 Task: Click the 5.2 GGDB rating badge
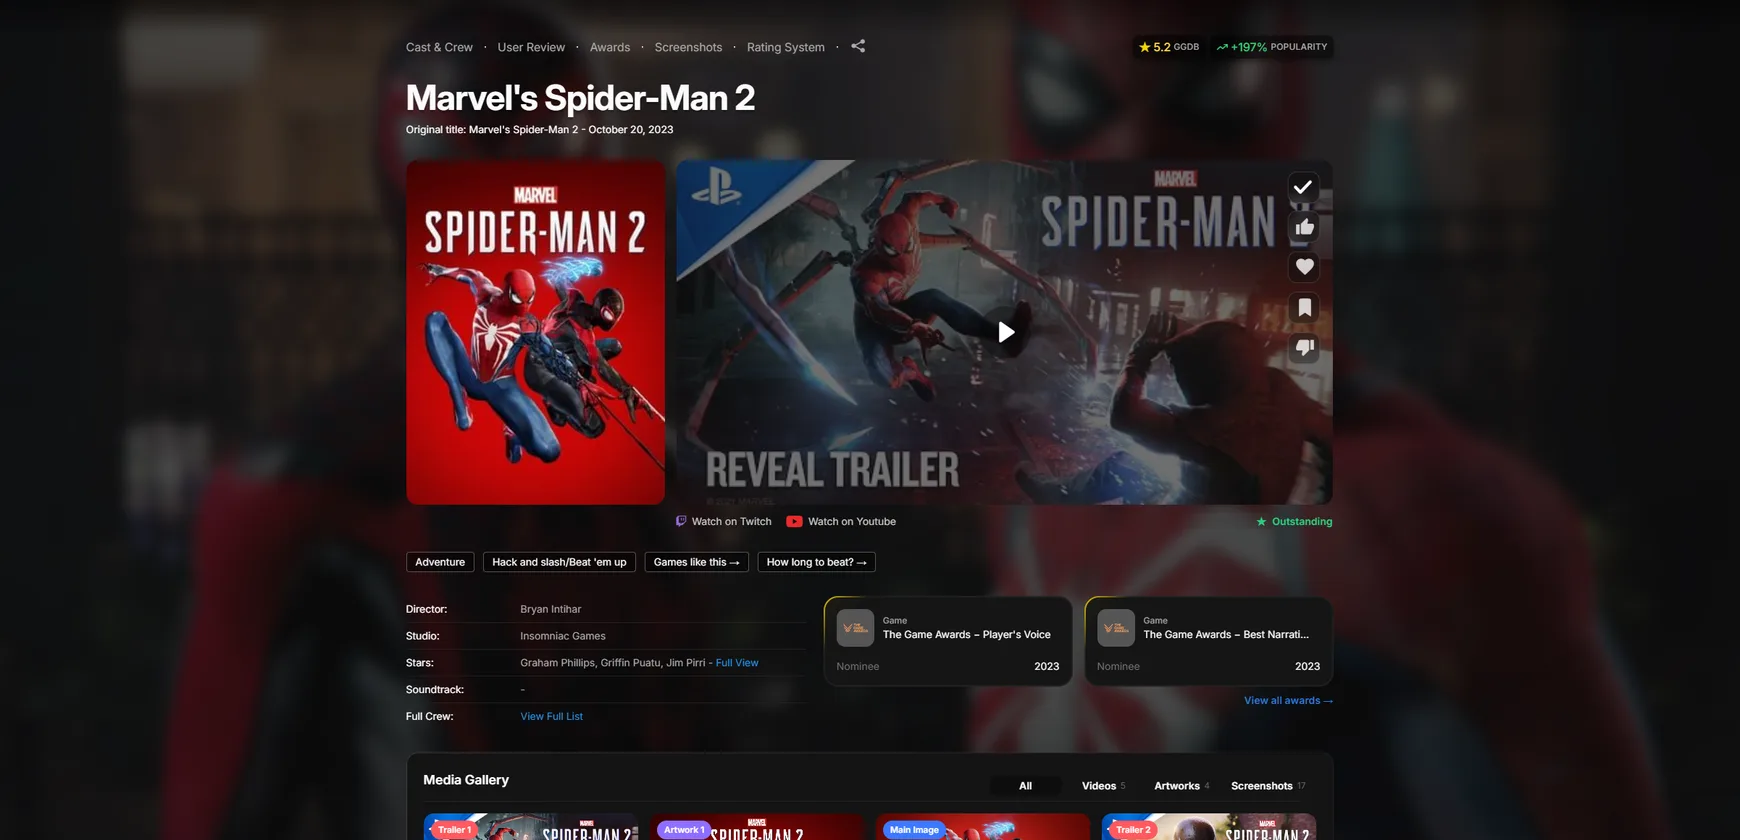click(1169, 47)
